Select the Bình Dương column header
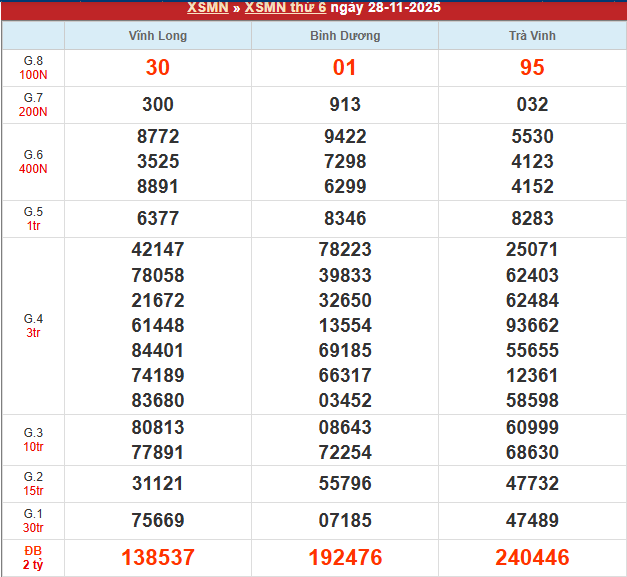The image size is (627, 577). coord(345,36)
